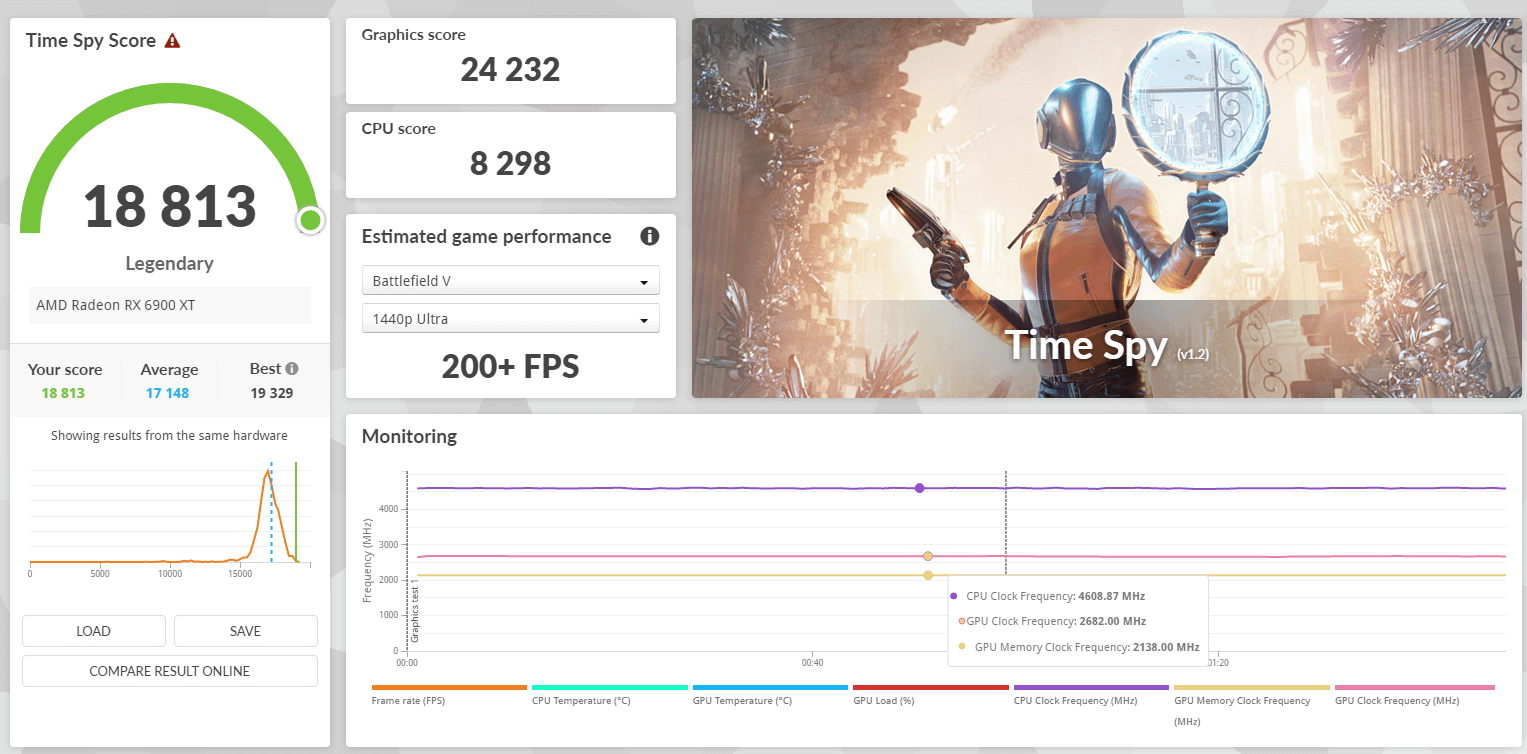Screen dimensions: 1527x754
Task: Click the 00:40 time axis label
Action: coord(812,663)
